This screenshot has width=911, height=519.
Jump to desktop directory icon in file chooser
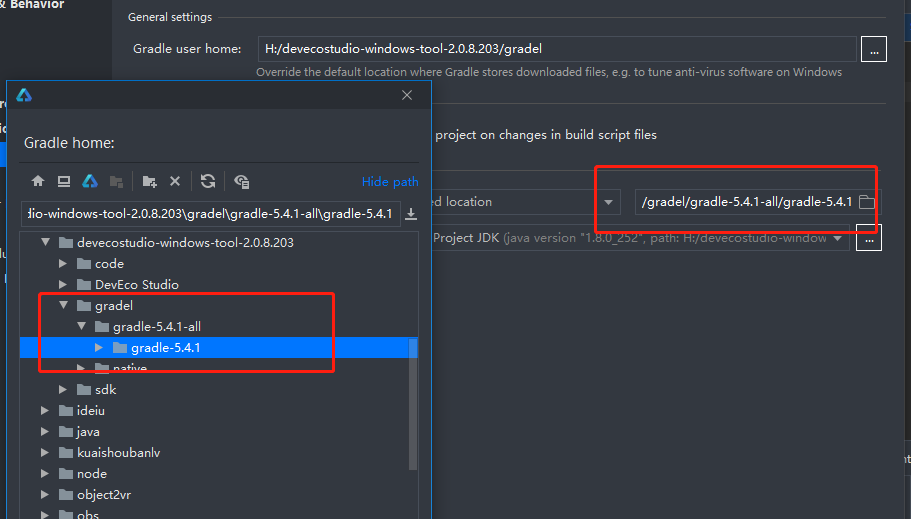pos(64,181)
